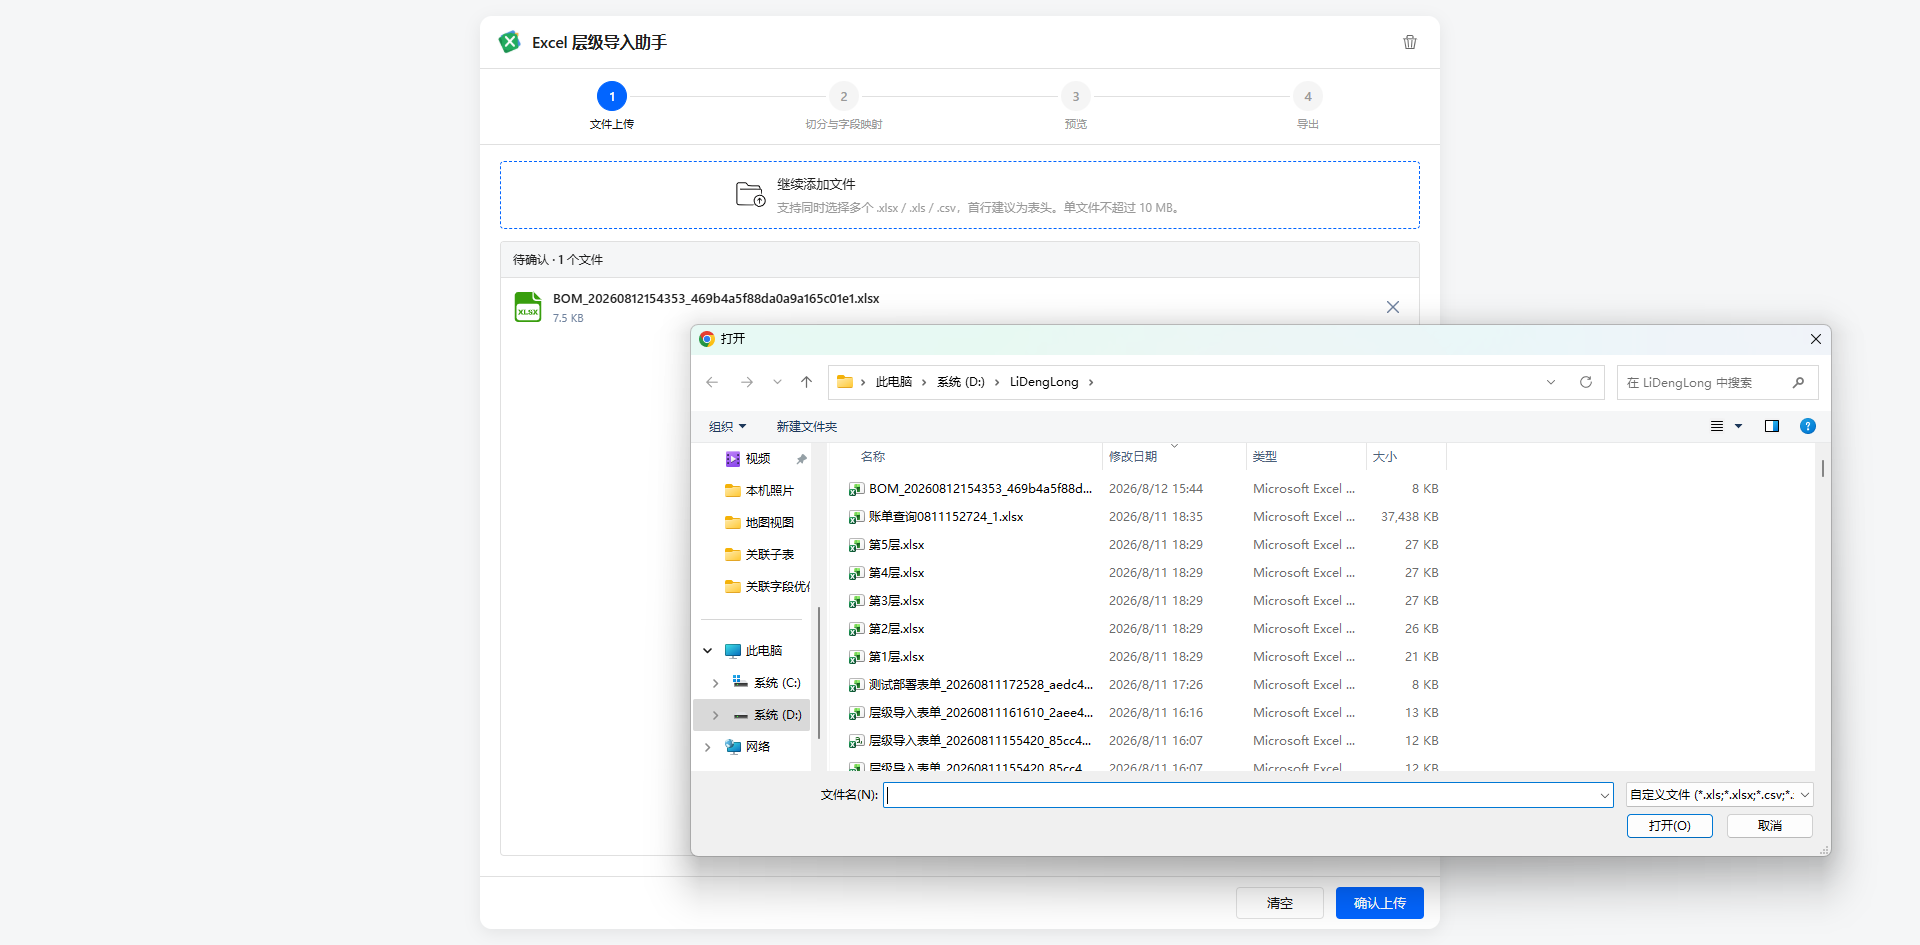Image resolution: width=1920 pixels, height=945 pixels.
Task: Change the view layout icon
Action: click(1717, 426)
